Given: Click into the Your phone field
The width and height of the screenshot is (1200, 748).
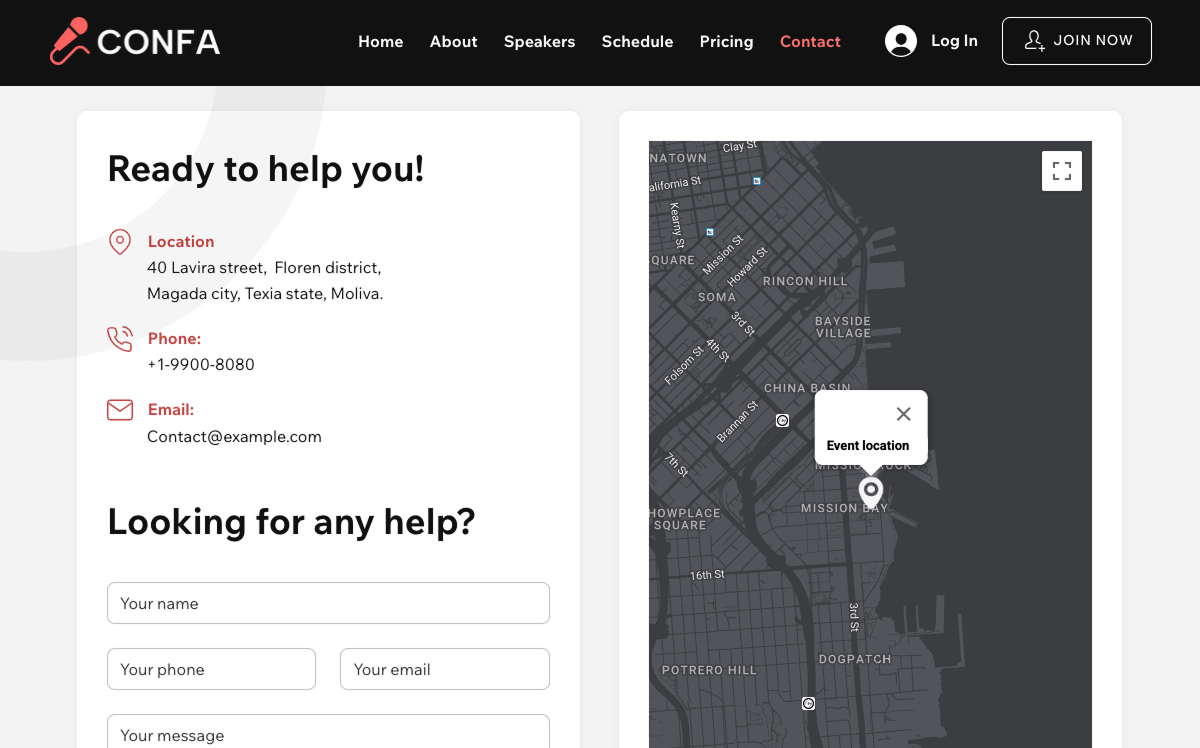Looking at the screenshot, I should (x=211, y=669).
